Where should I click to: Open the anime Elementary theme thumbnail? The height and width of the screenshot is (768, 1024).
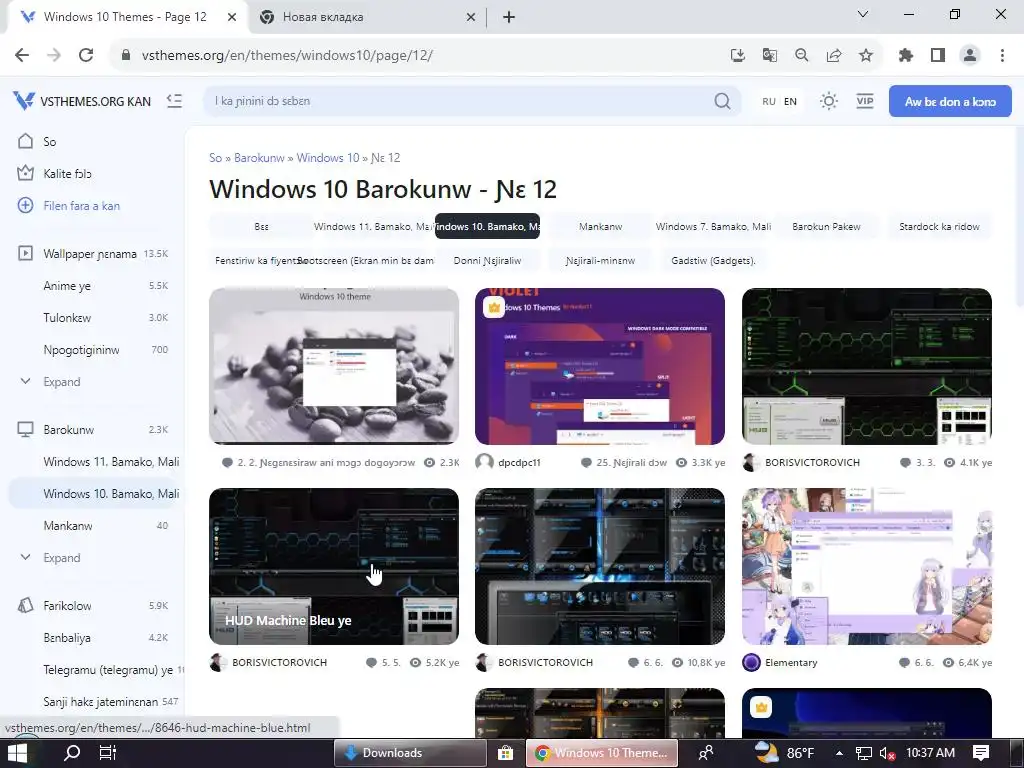(x=867, y=566)
